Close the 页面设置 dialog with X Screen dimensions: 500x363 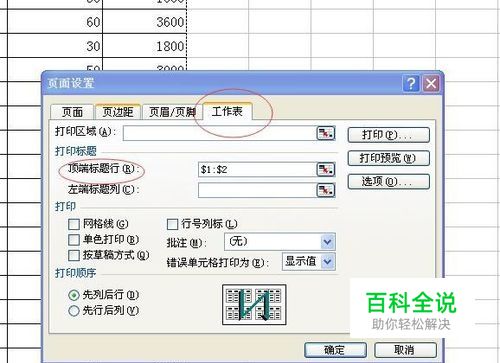point(431,83)
